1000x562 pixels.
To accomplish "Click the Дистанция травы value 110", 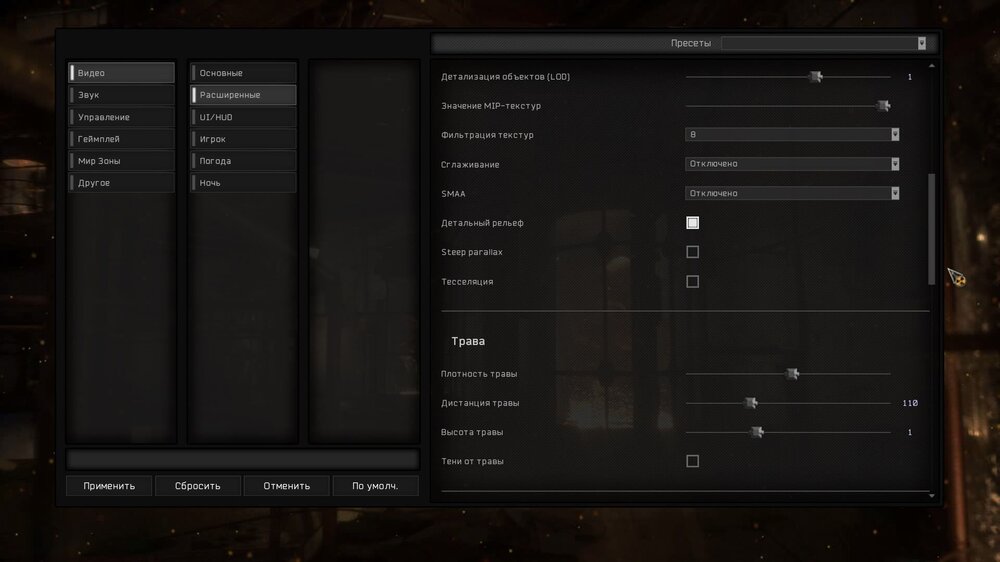I will click(x=910, y=403).
